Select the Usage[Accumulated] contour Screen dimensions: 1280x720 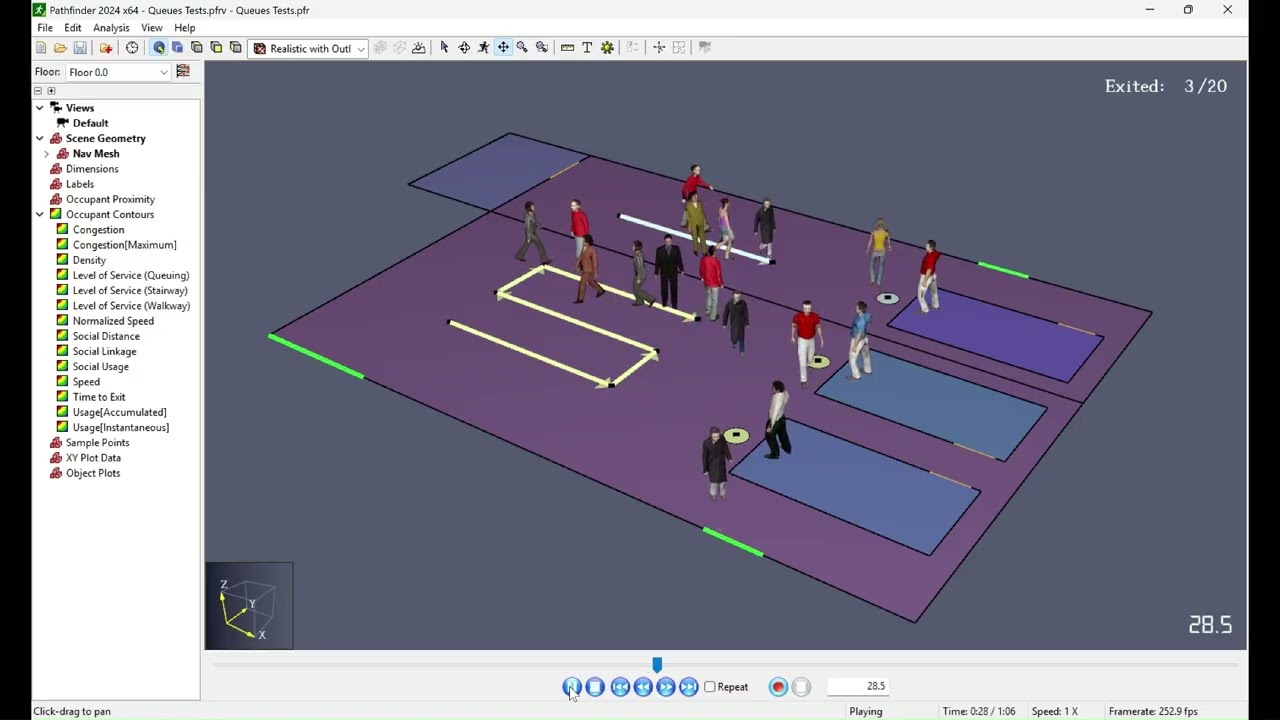(119, 412)
